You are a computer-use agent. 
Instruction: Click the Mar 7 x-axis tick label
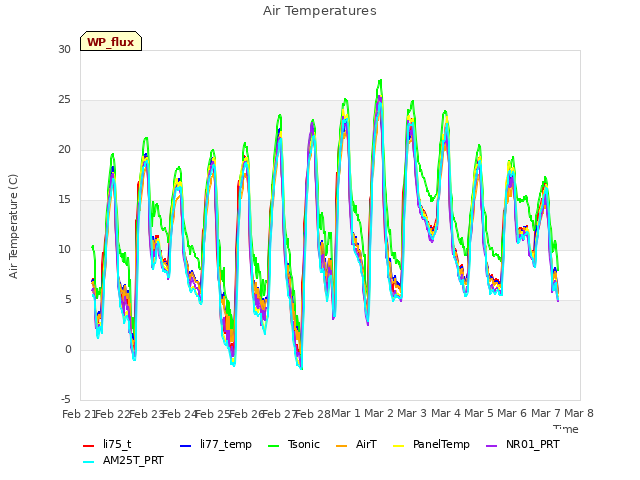[546, 413]
